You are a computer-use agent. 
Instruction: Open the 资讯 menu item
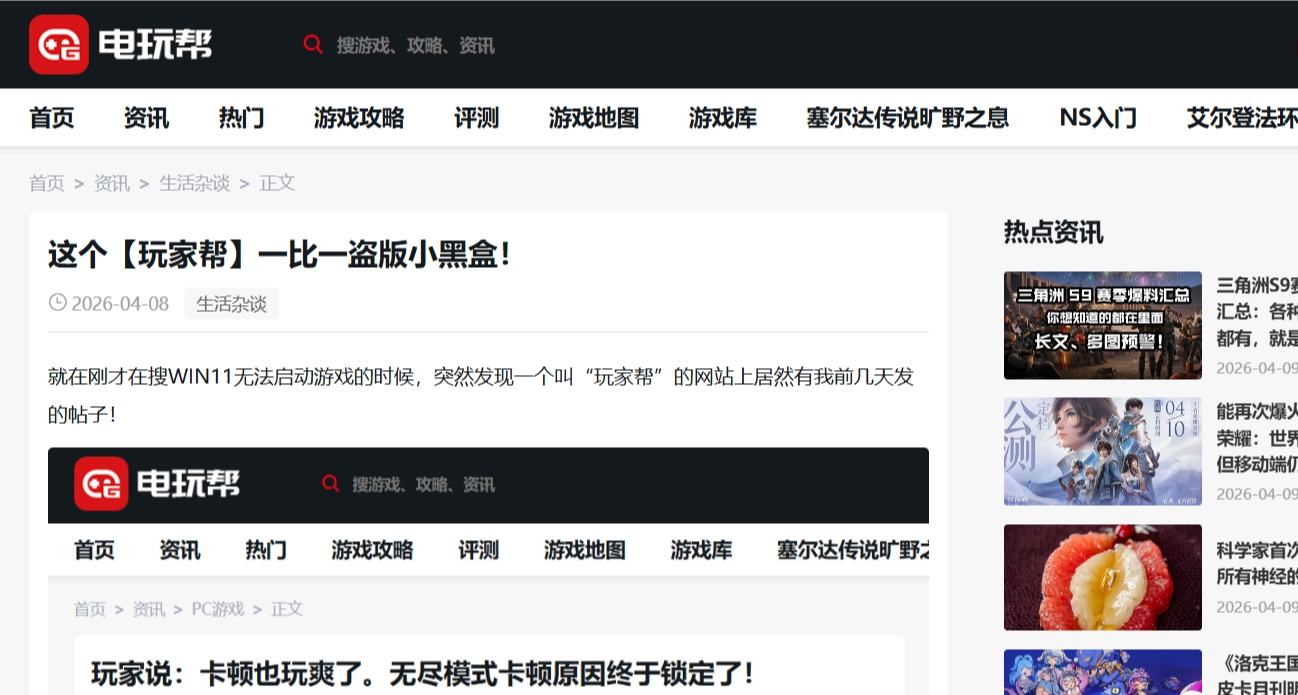[145, 118]
